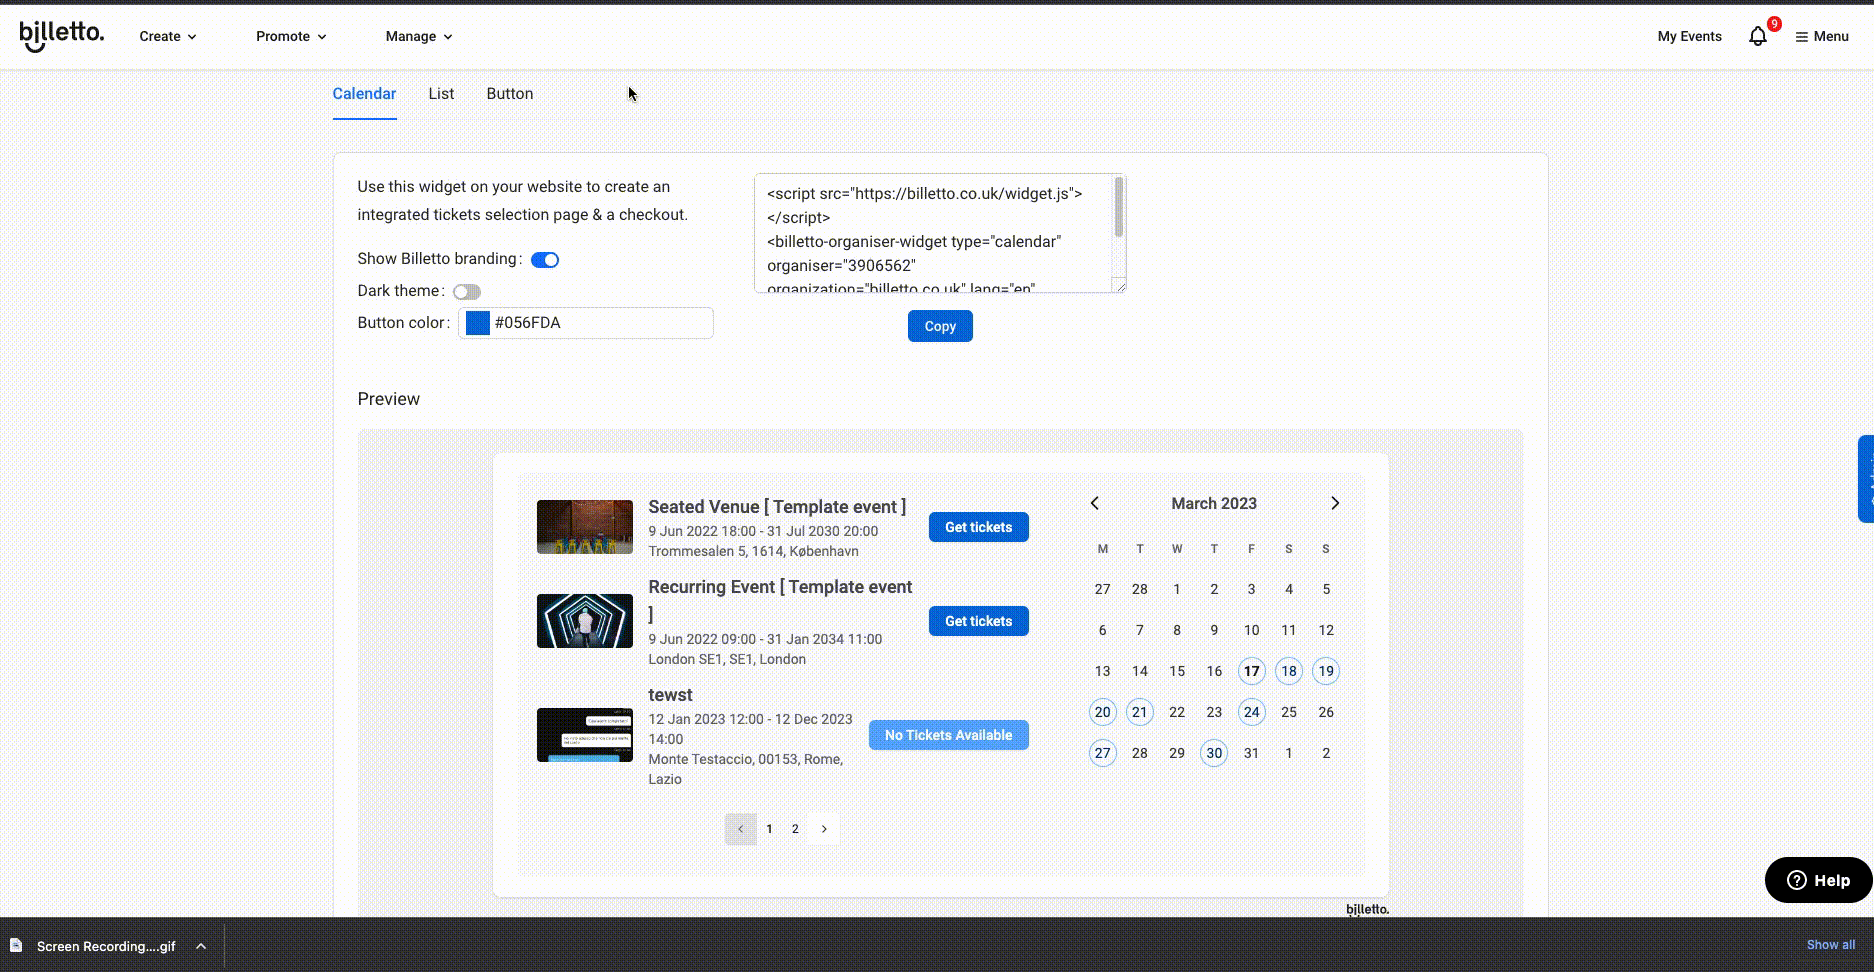Get tickets for Seated Venue event

click(x=979, y=527)
